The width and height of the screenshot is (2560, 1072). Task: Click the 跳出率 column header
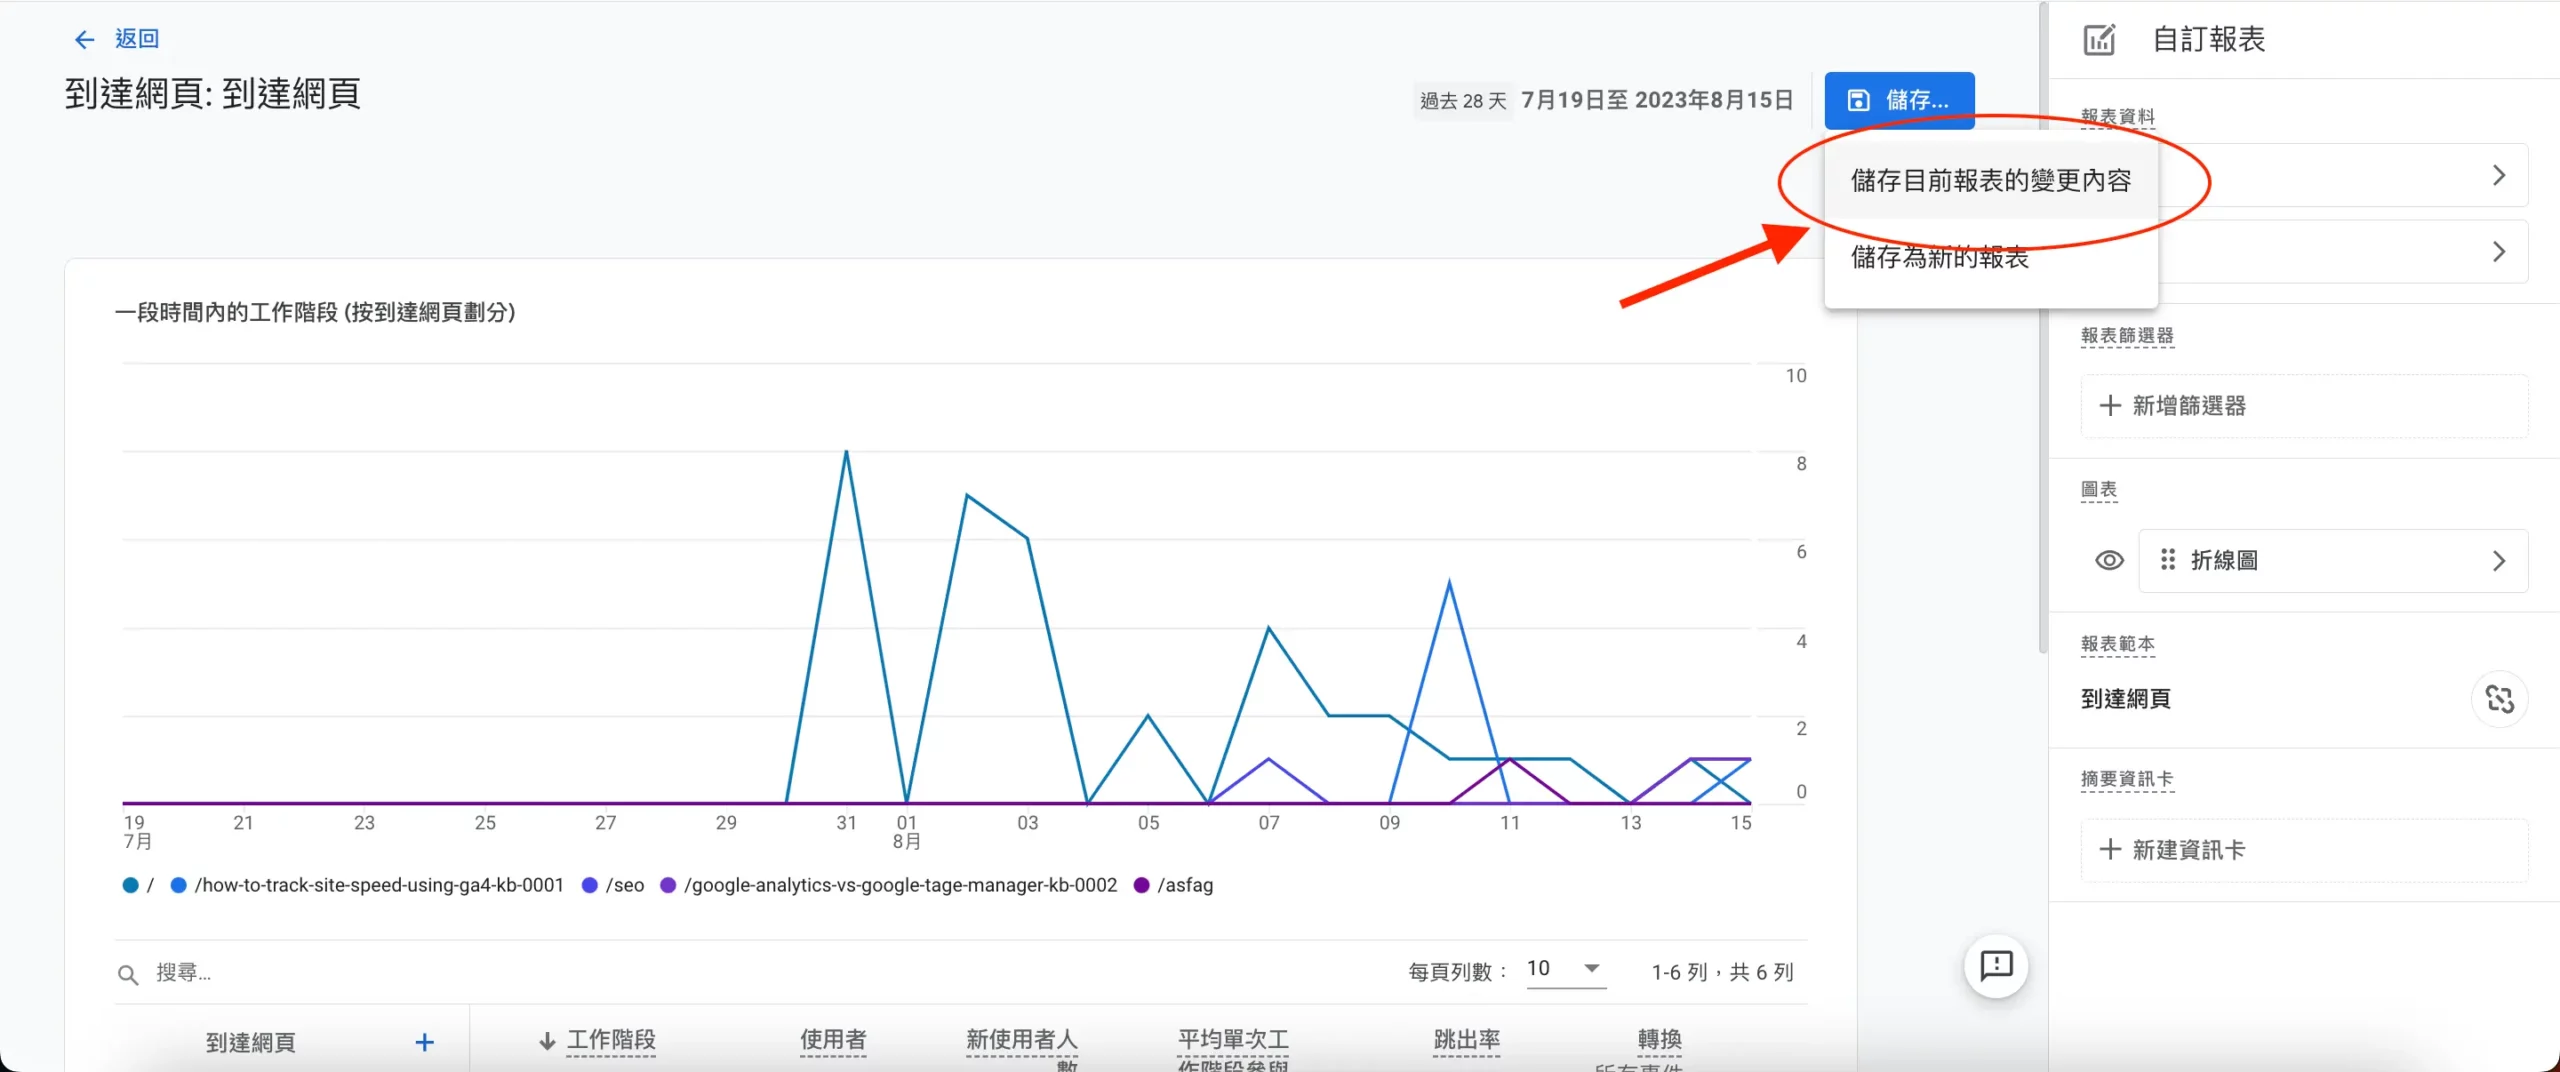[x=1466, y=1040]
